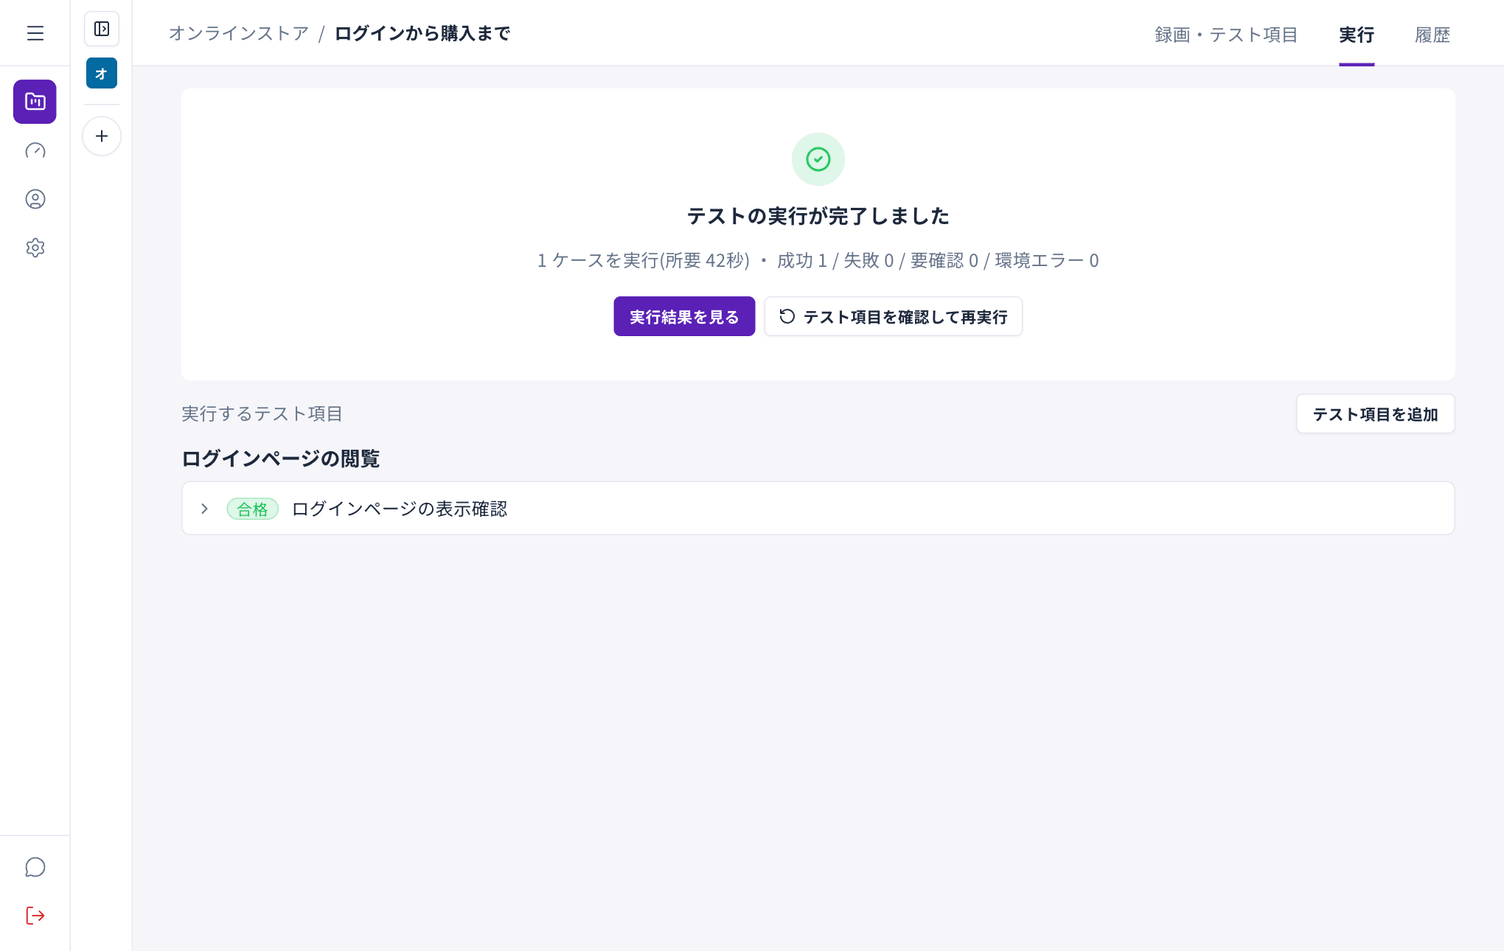Switch to the 録画・テスト項目 tab
Image resolution: width=1504 pixels, height=951 pixels.
tap(1226, 35)
